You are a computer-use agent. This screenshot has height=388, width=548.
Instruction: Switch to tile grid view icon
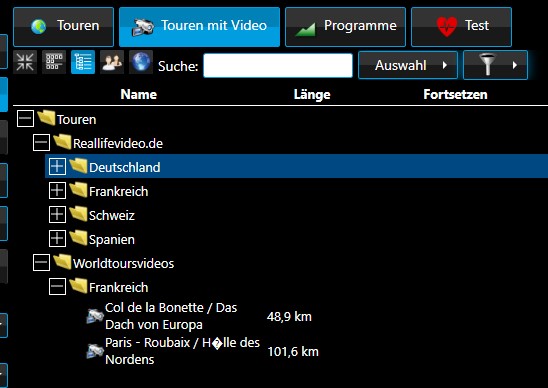(x=54, y=62)
